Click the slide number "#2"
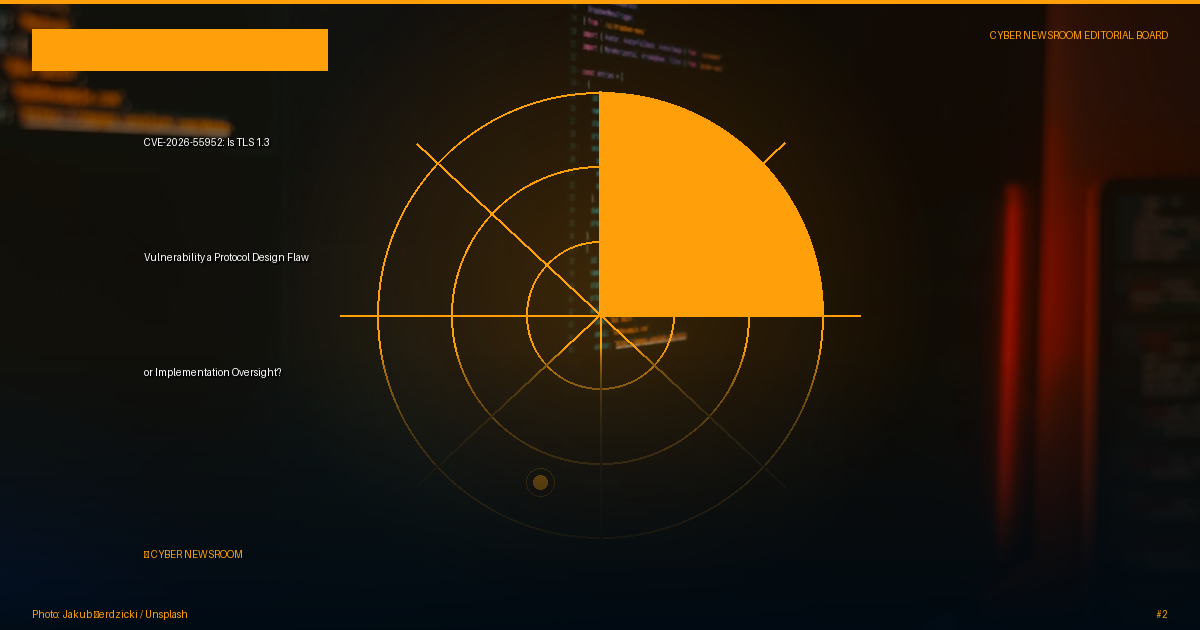Screen dimensions: 1200x630 (1161, 614)
